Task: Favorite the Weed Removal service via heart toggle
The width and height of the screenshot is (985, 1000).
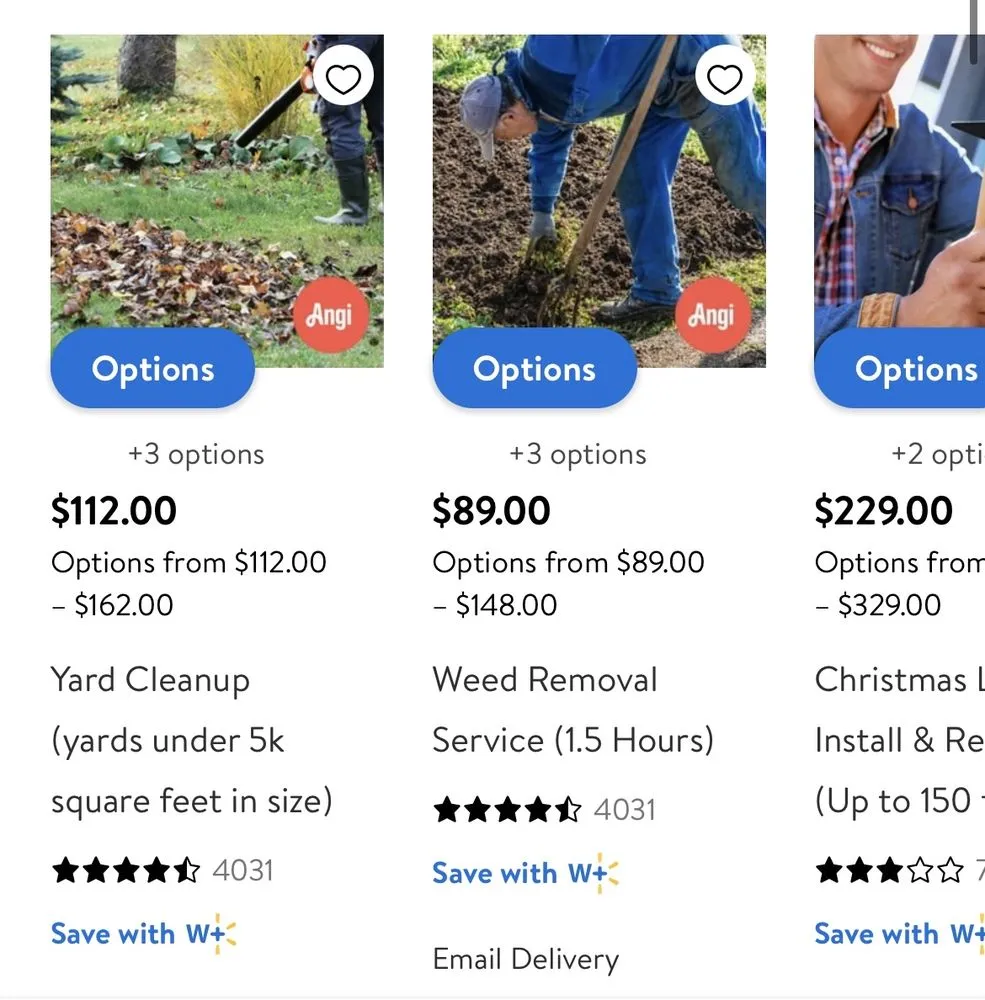Action: pyautogui.click(x=725, y=77)
